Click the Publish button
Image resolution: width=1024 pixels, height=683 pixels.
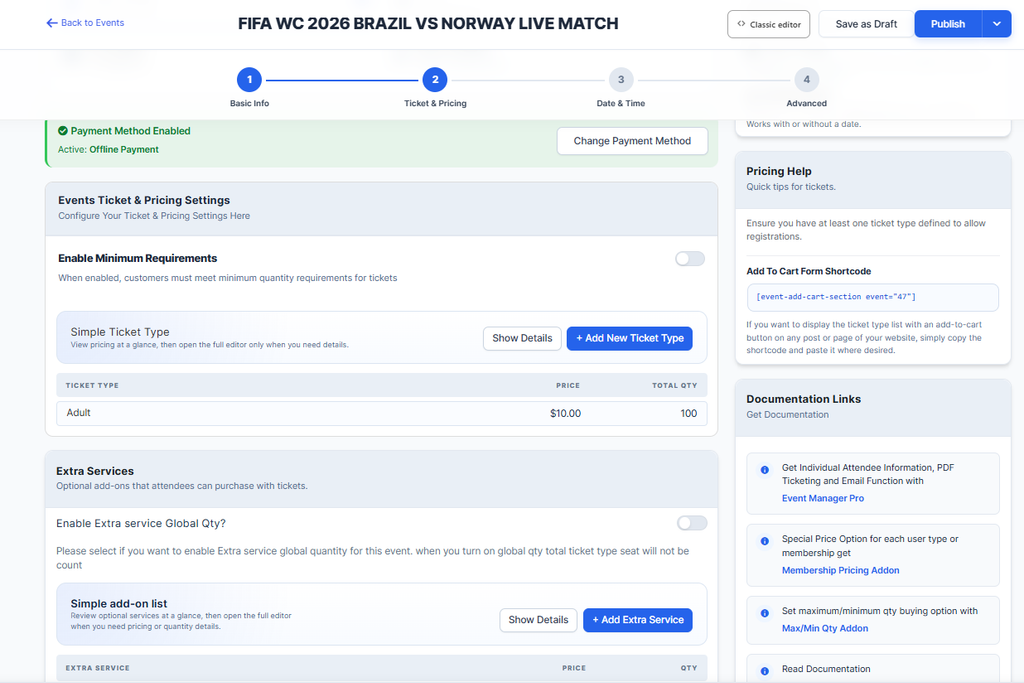tap(948, 24)
